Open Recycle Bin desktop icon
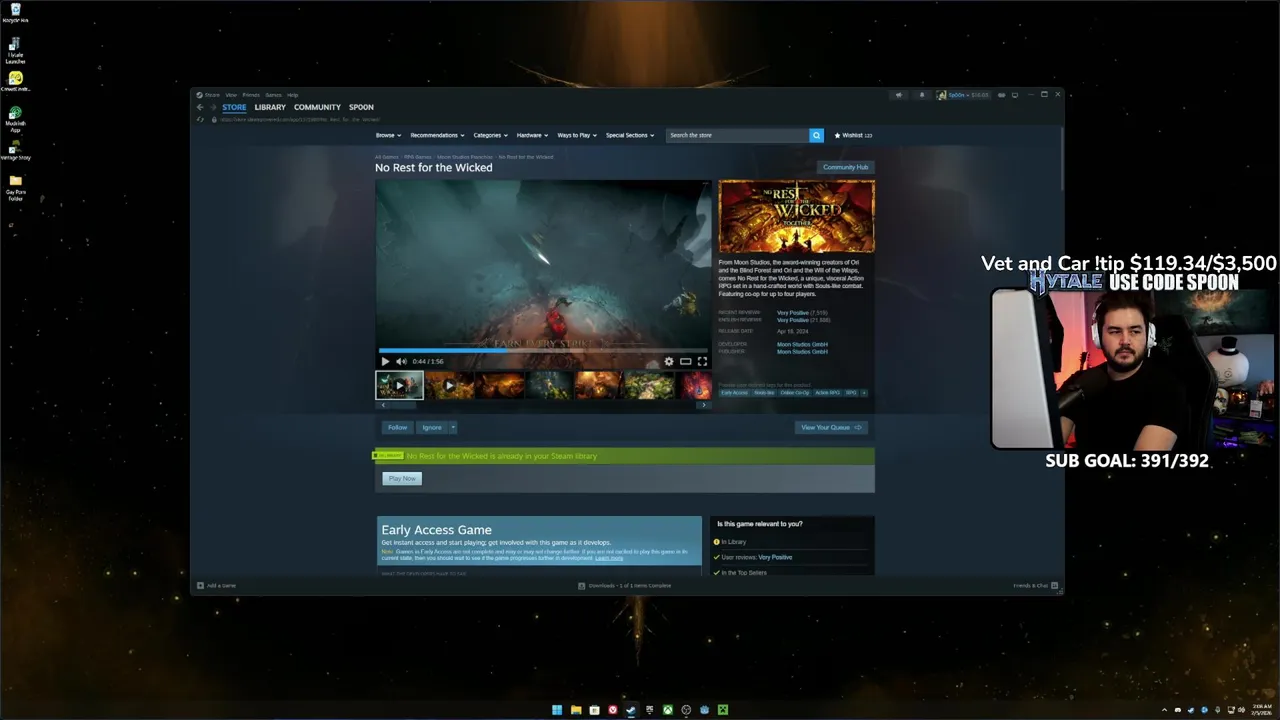Screen dimensions: 1280x720 click(x=15, y=13)
